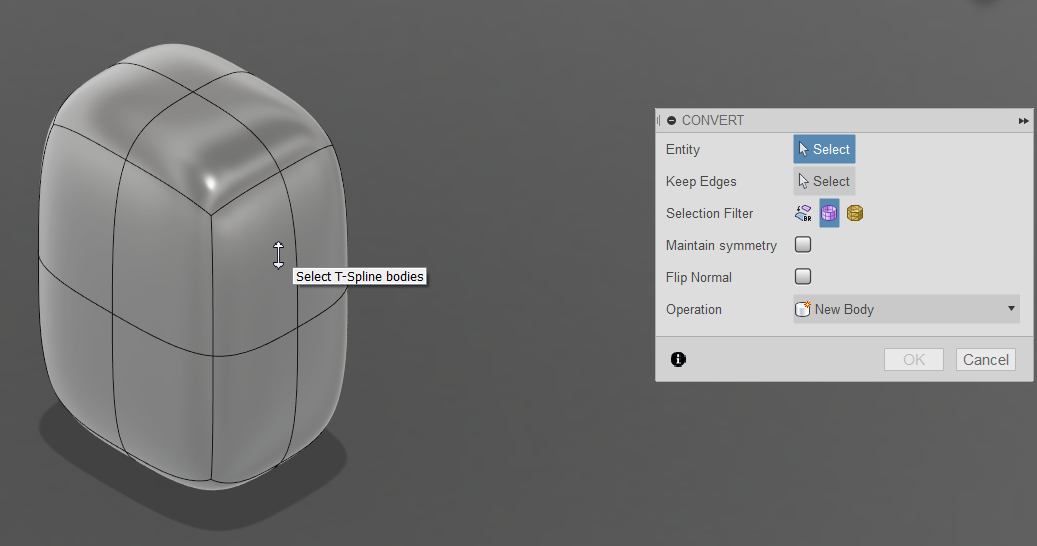1037x546 pixels.
Task: Pick the gold mesh body filter icon
Action: click(854, 213)
